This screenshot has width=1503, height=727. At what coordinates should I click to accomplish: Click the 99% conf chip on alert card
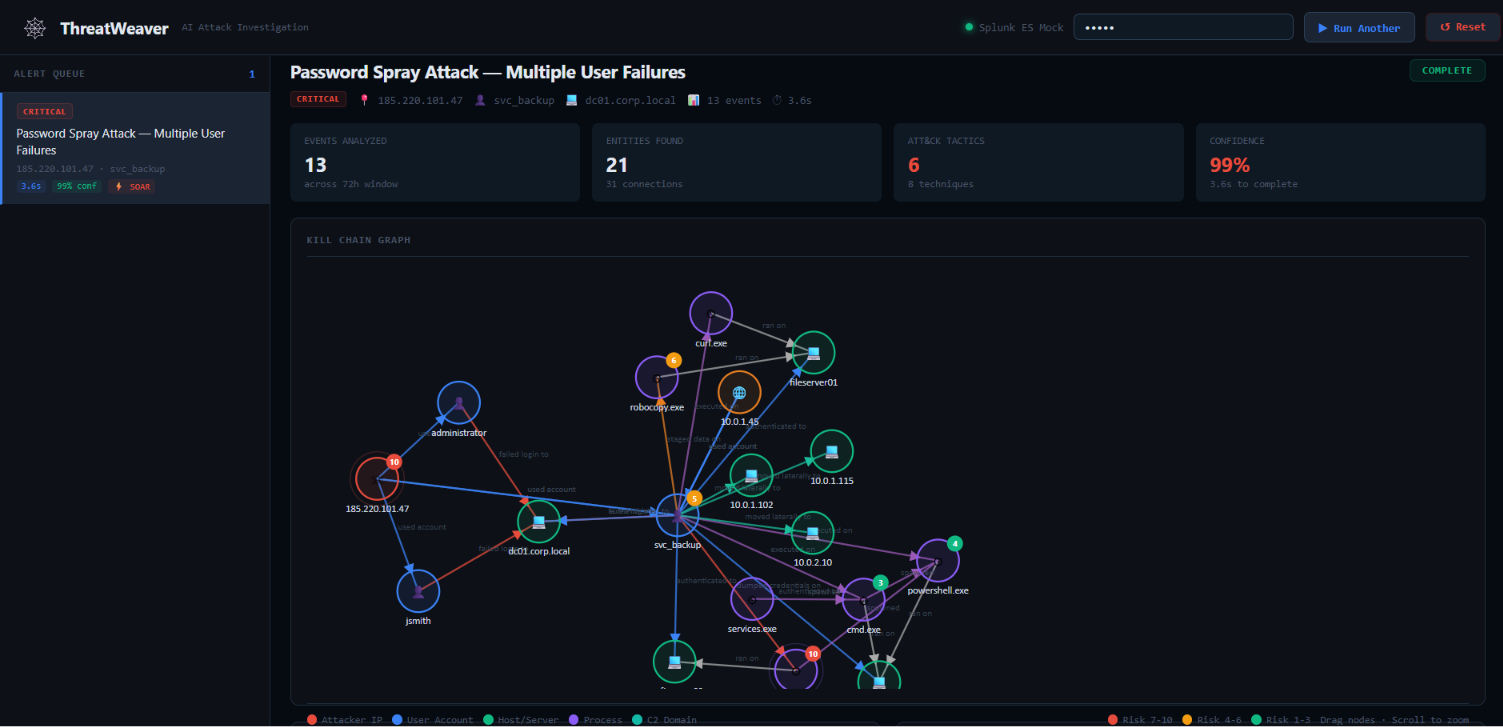pyautogui.click(x=77, y=186)
